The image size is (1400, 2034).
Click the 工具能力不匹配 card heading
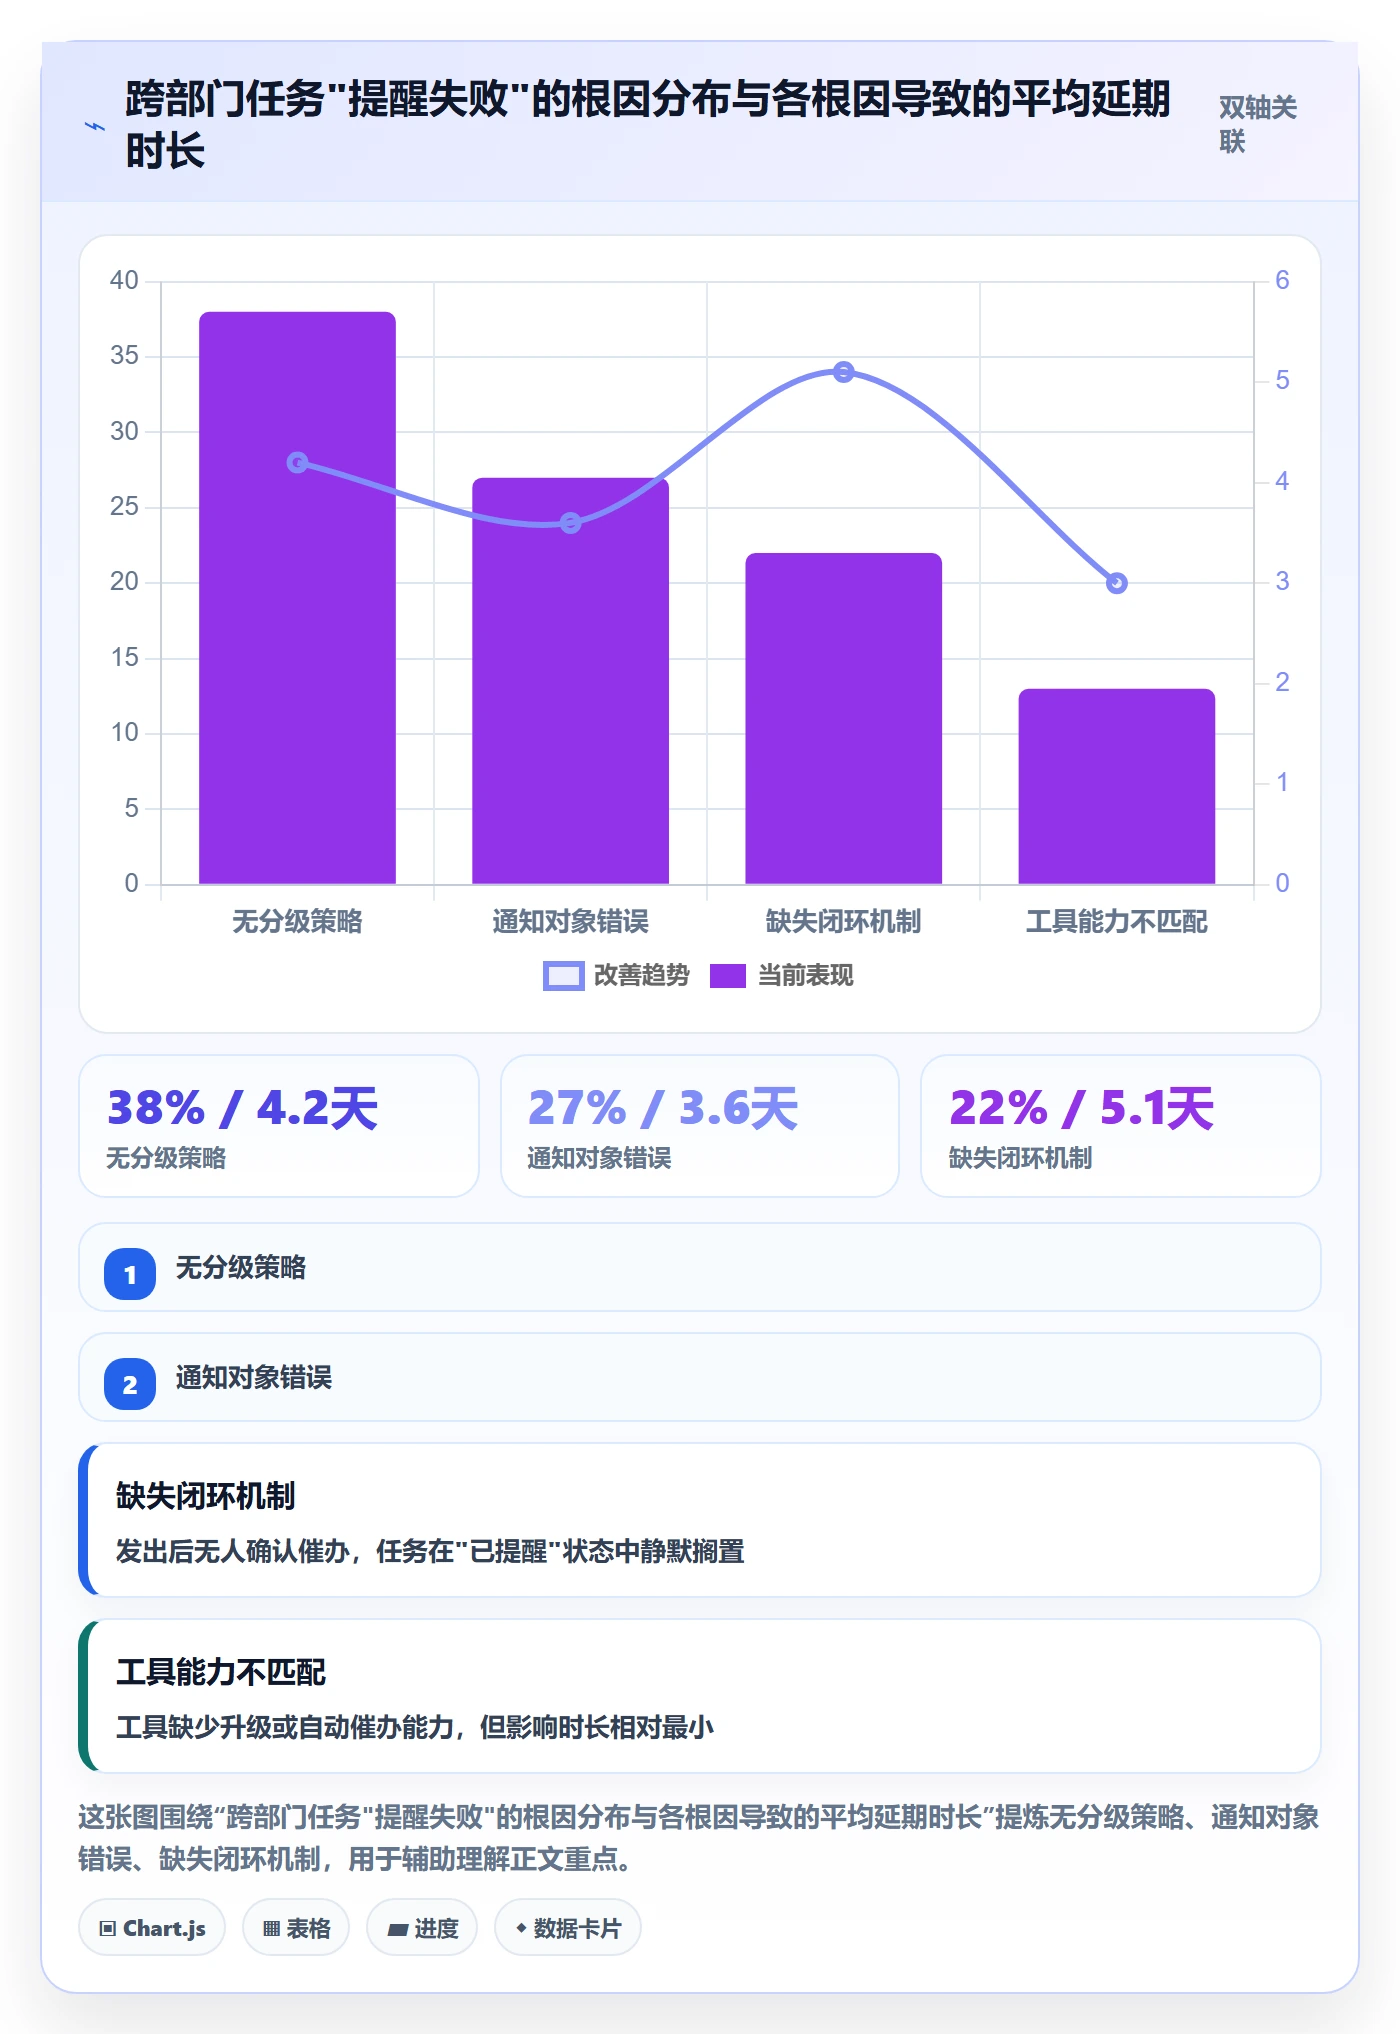click(x=221, y=1672)
